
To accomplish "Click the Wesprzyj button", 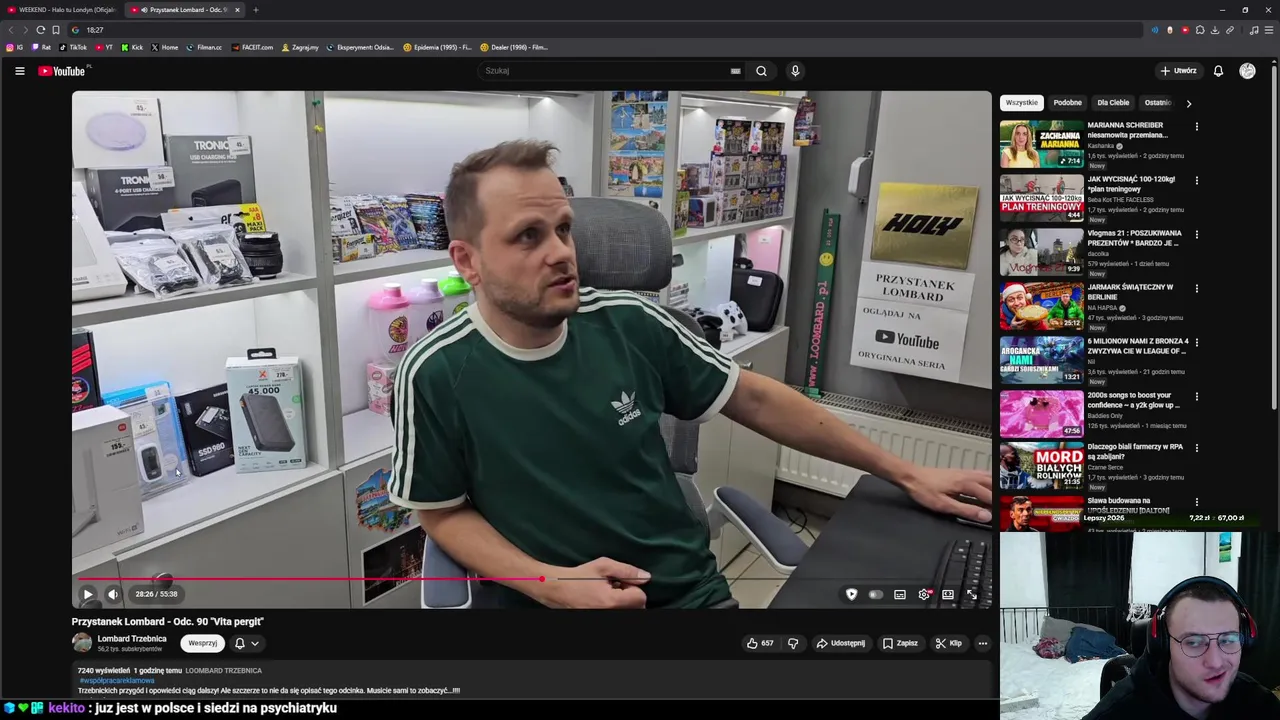I will [202, 643].
